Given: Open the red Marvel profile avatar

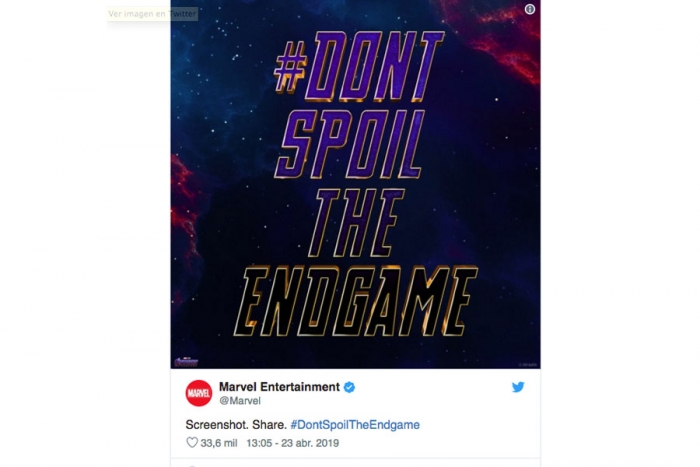Looking at the screenshot, I should (x=199, y=393).
